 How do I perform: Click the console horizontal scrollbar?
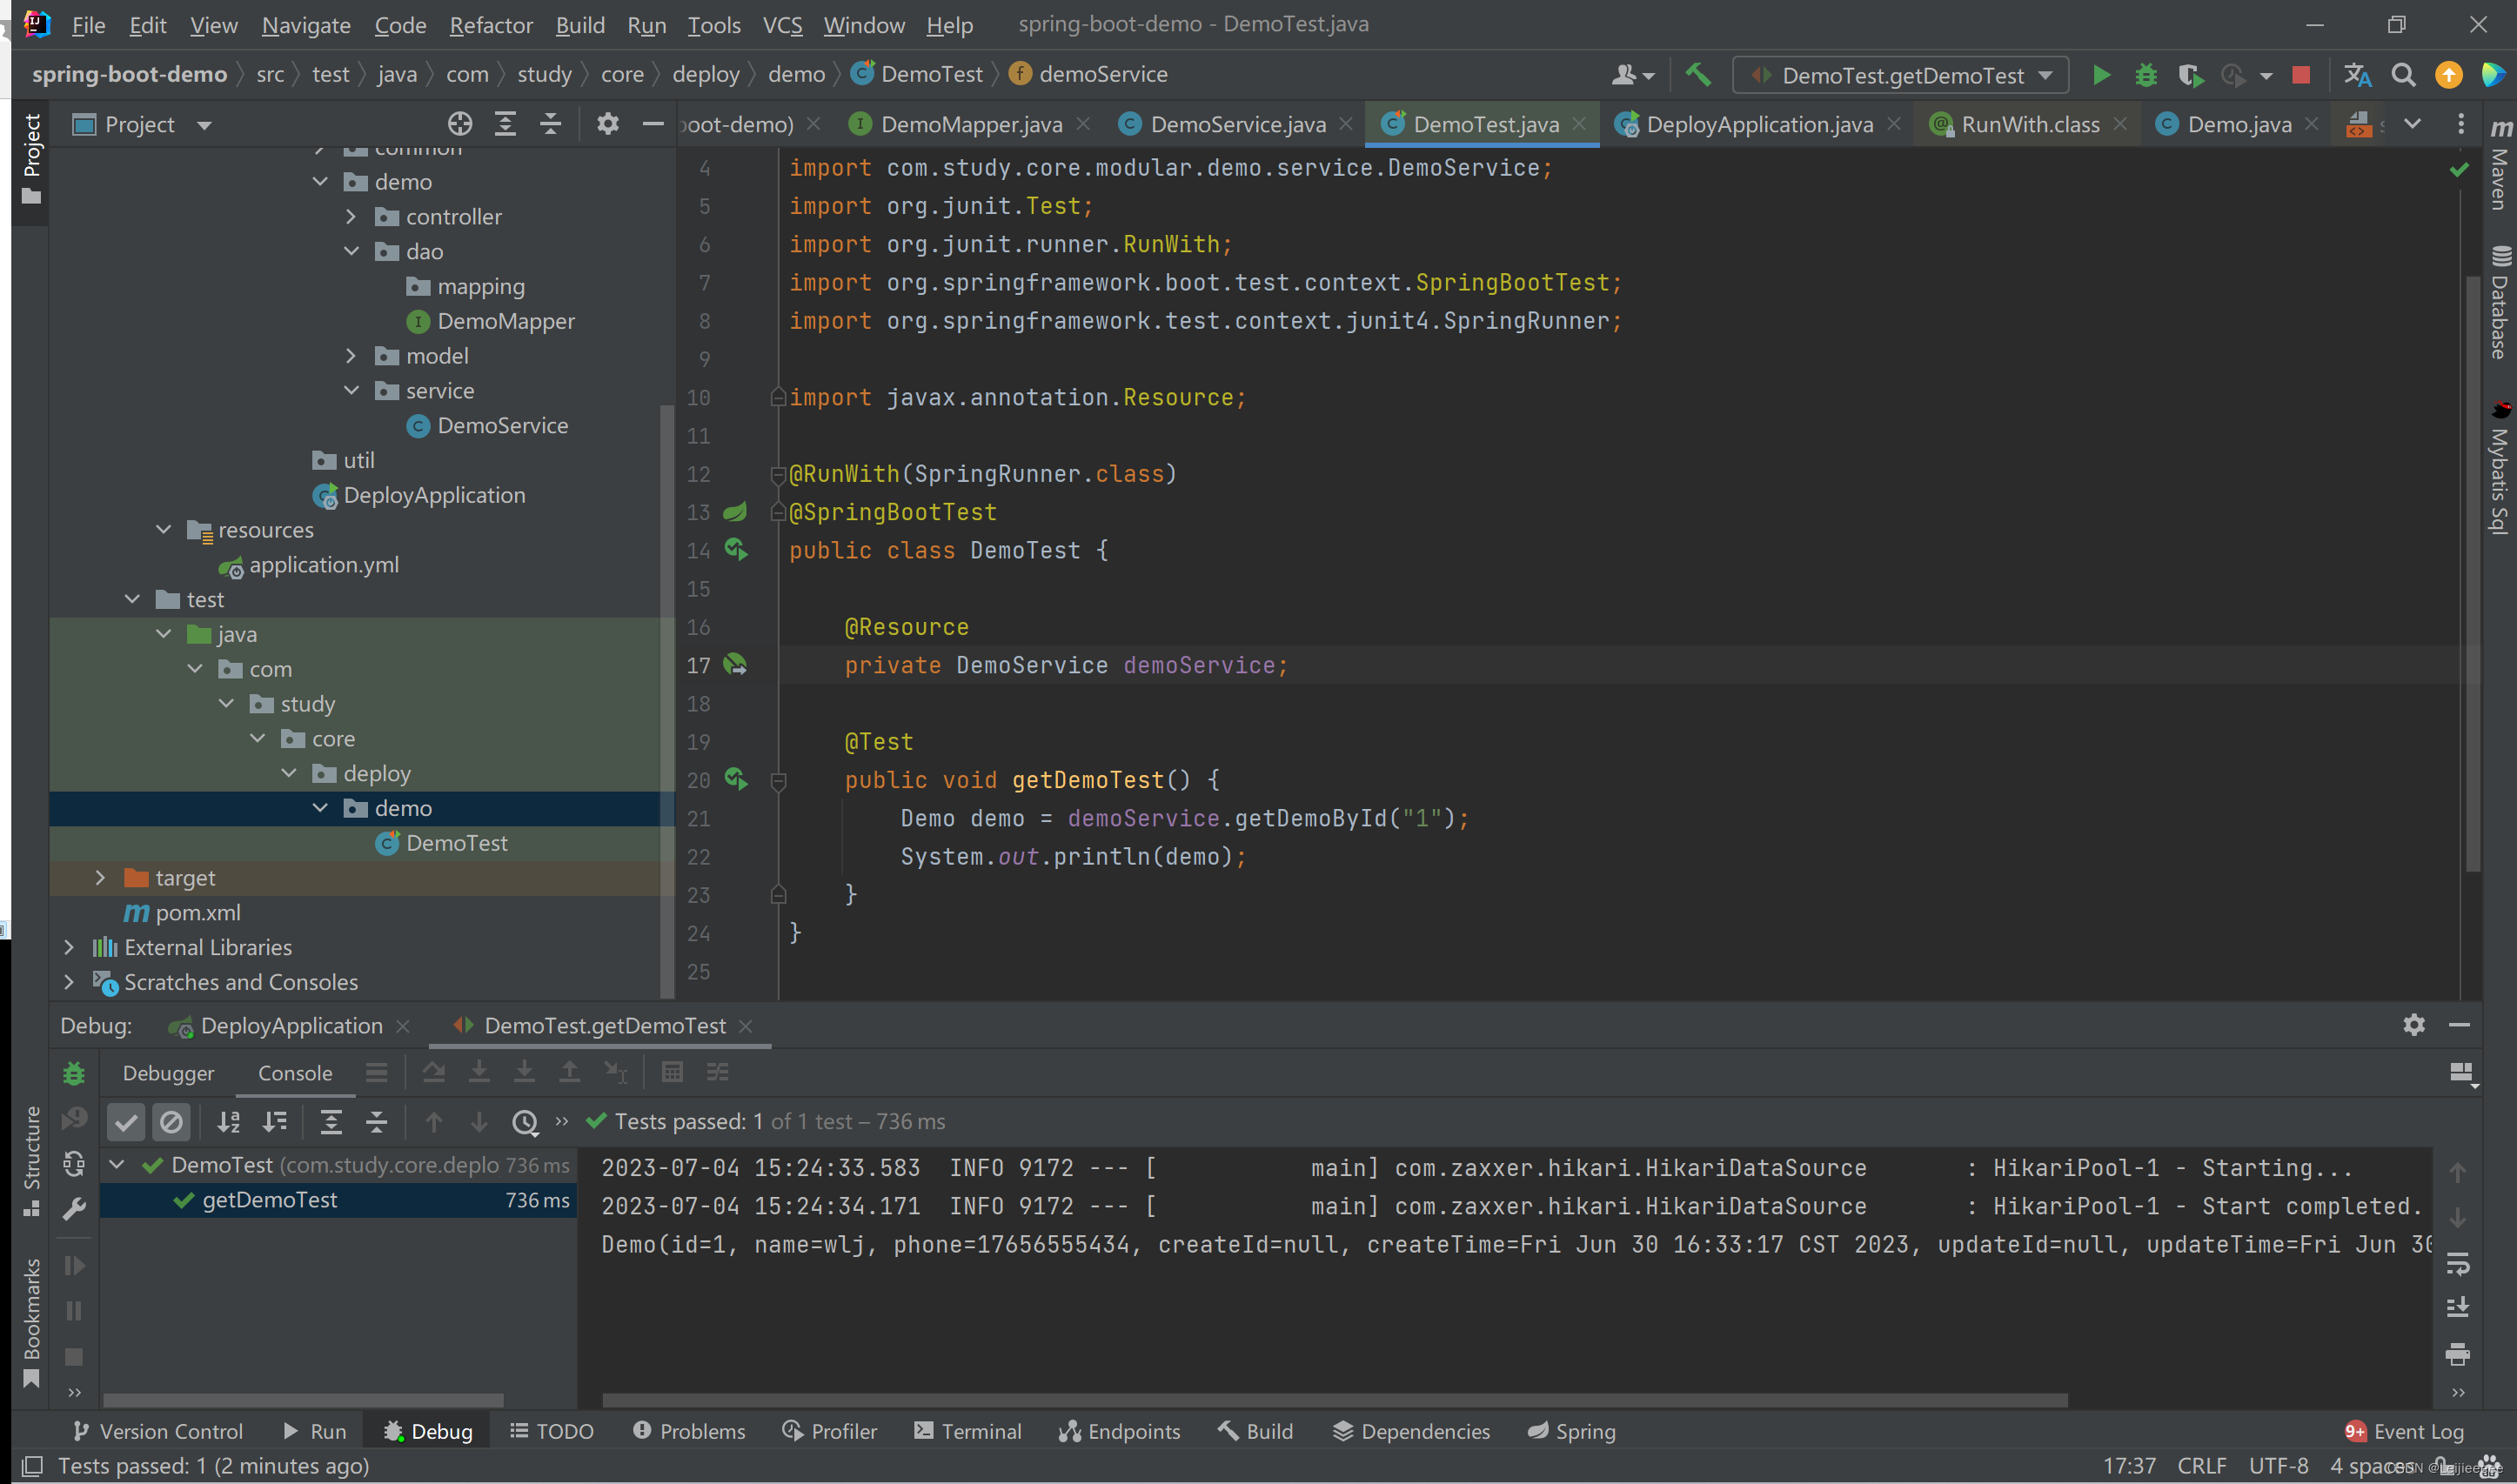1334,1400
